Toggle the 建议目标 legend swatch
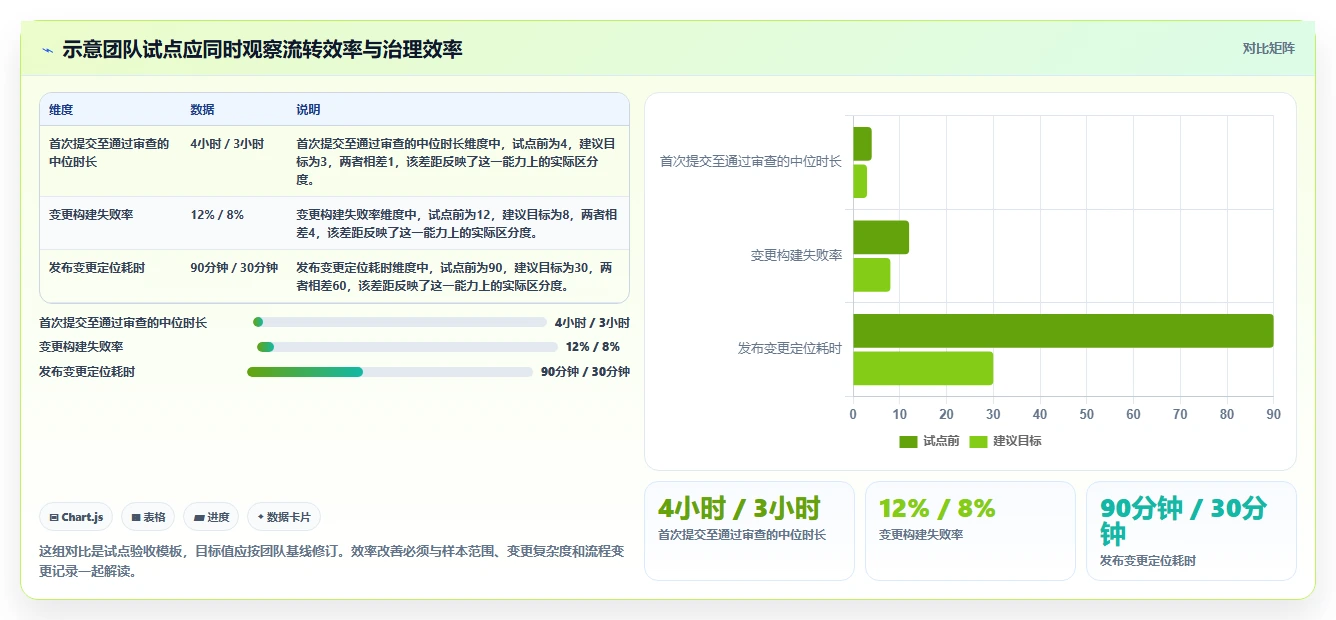 click(x=978, y=441)
